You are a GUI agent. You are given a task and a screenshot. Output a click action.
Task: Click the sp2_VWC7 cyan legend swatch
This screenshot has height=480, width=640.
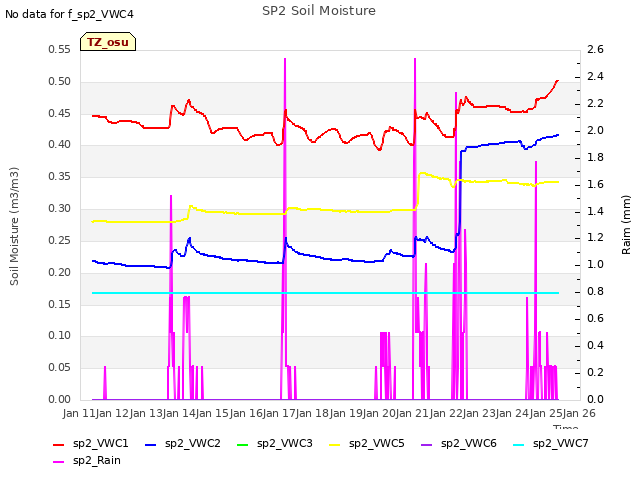click(x=518, y=444)
